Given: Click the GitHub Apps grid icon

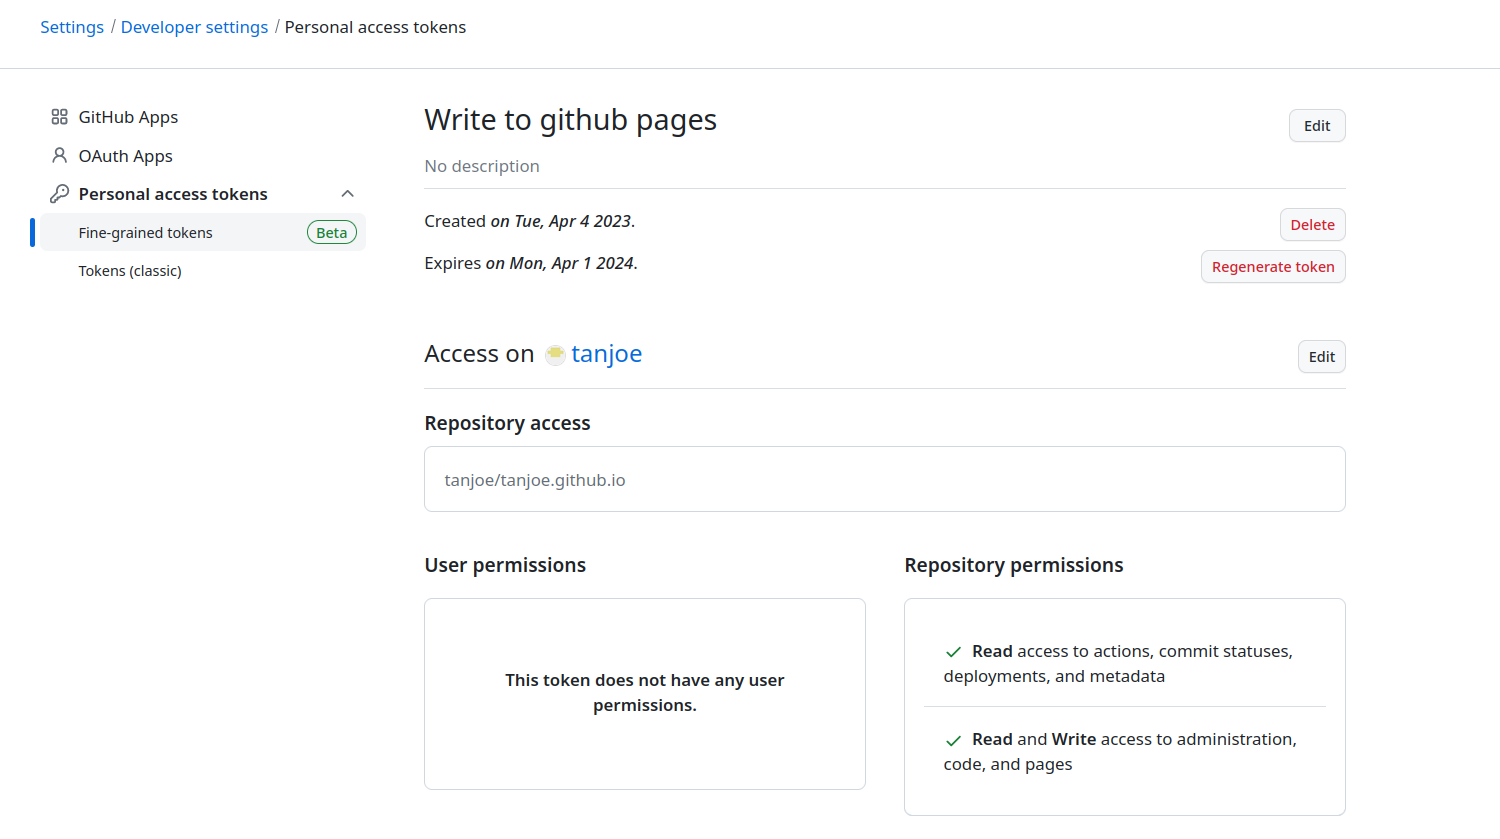Looking at the screenshot, I should click(60, 117).
